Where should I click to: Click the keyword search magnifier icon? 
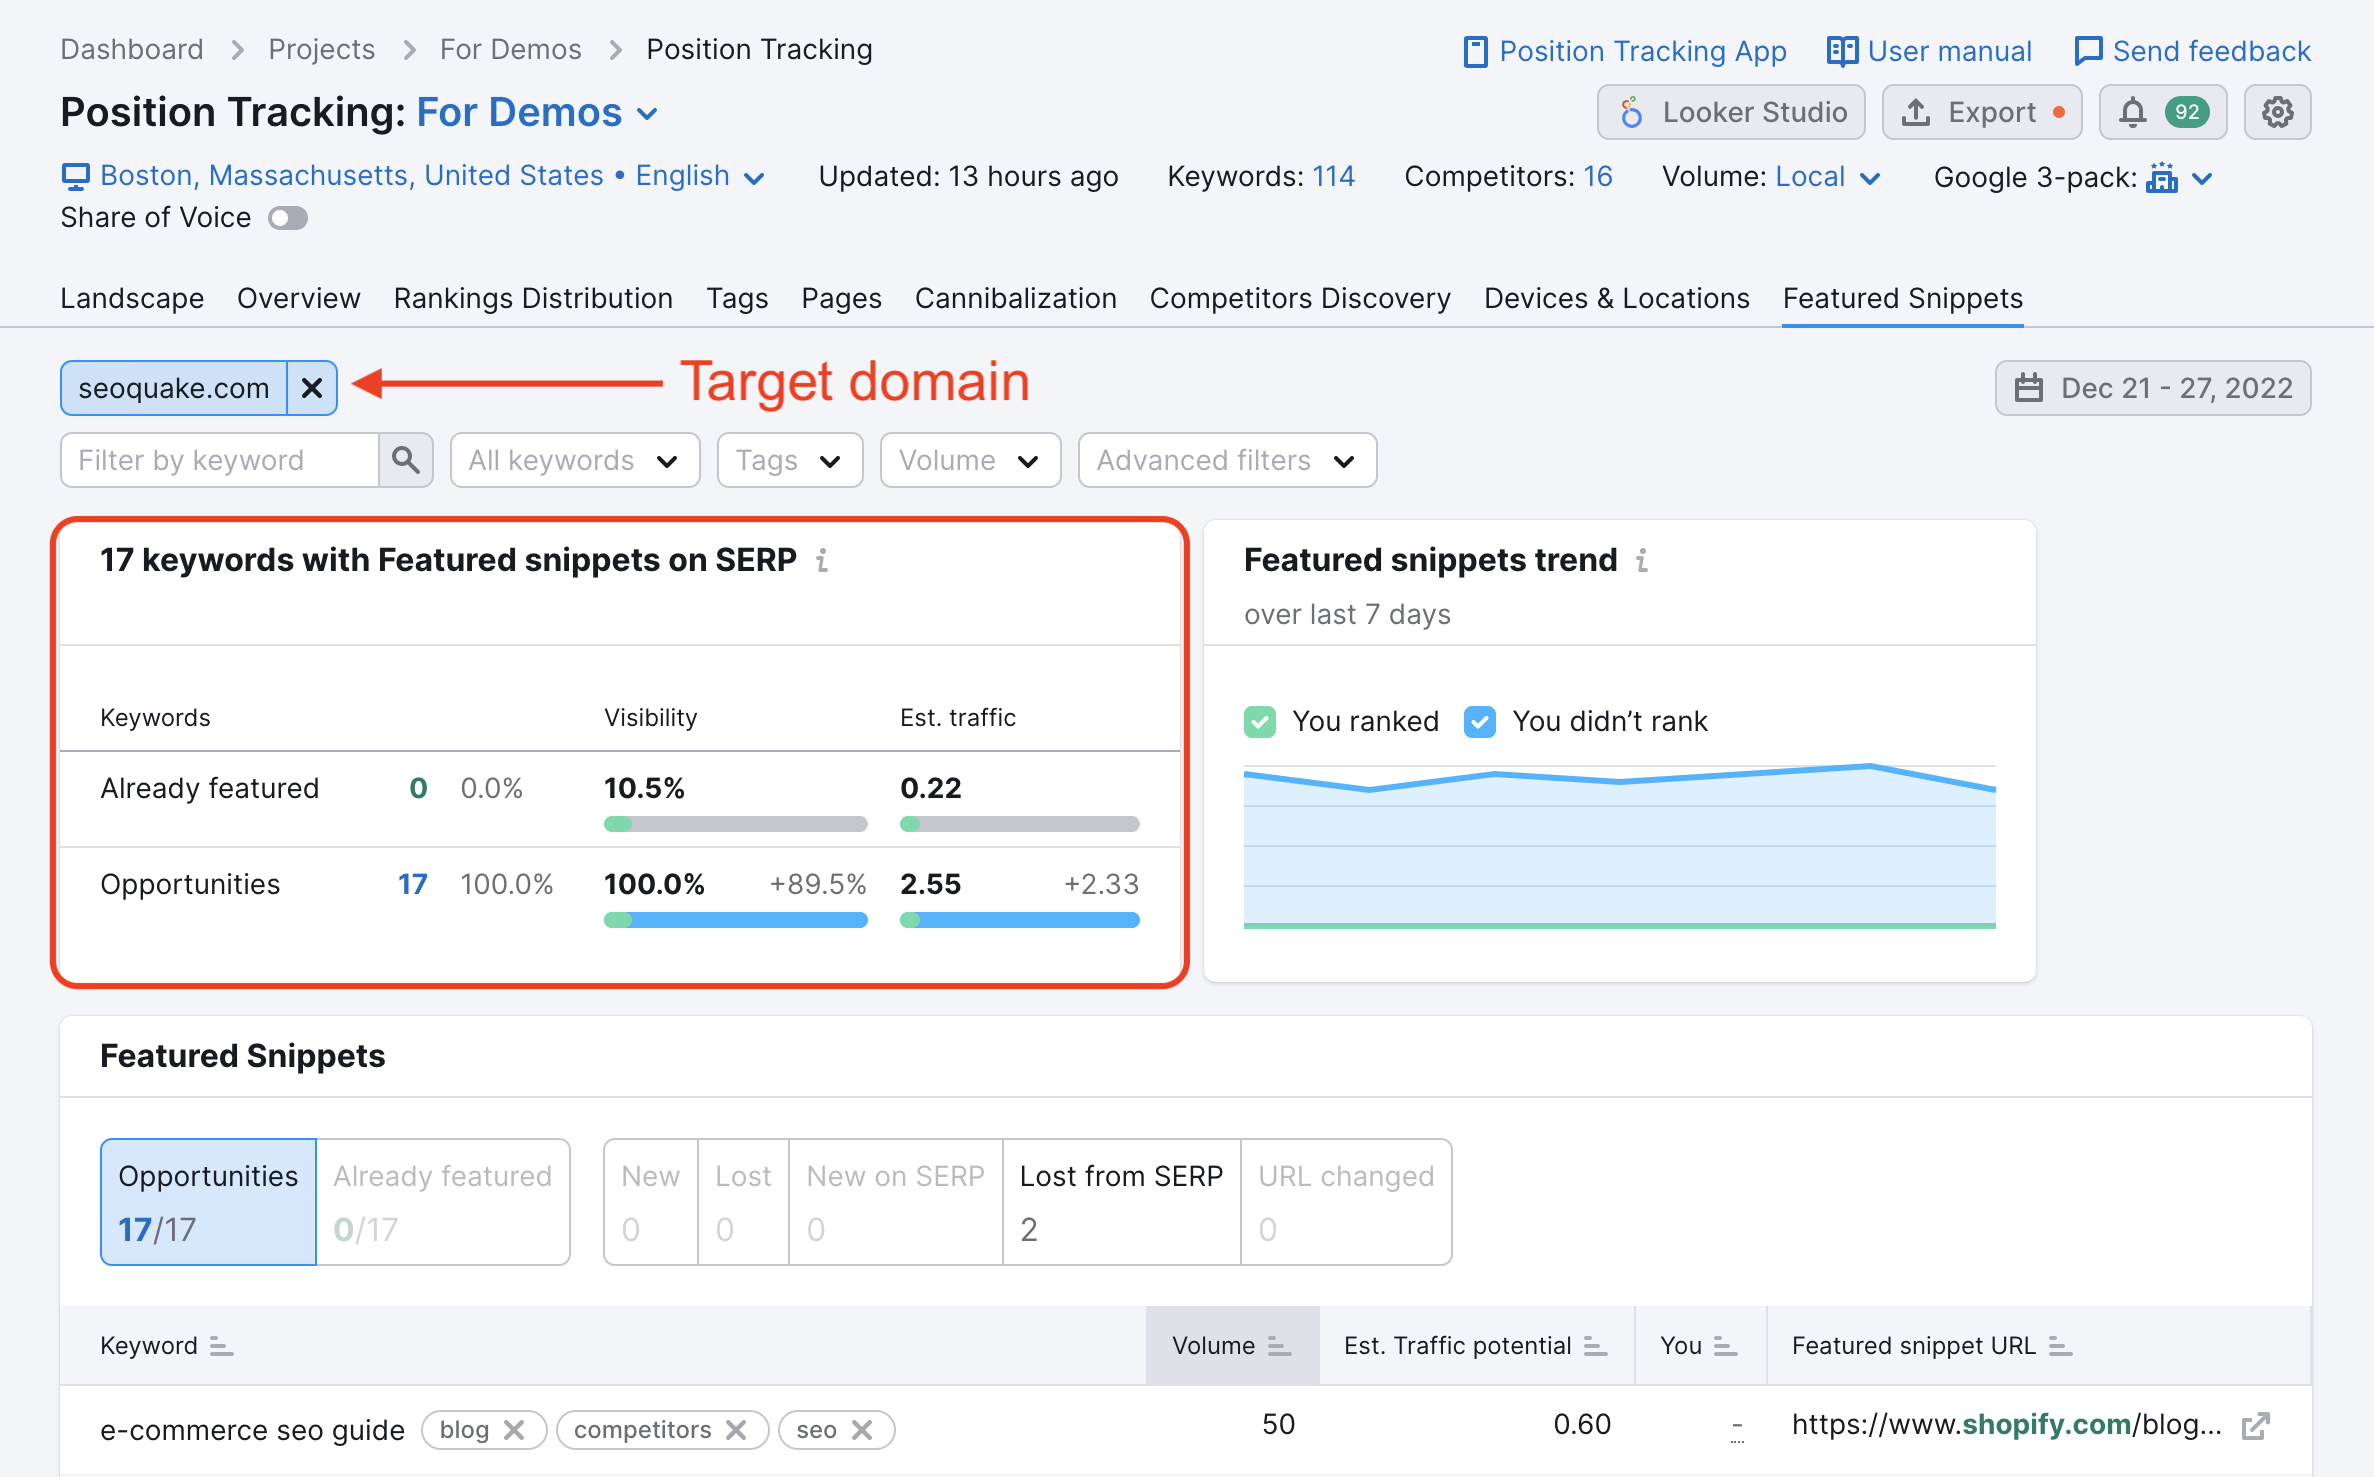click(x=405, y=460)
